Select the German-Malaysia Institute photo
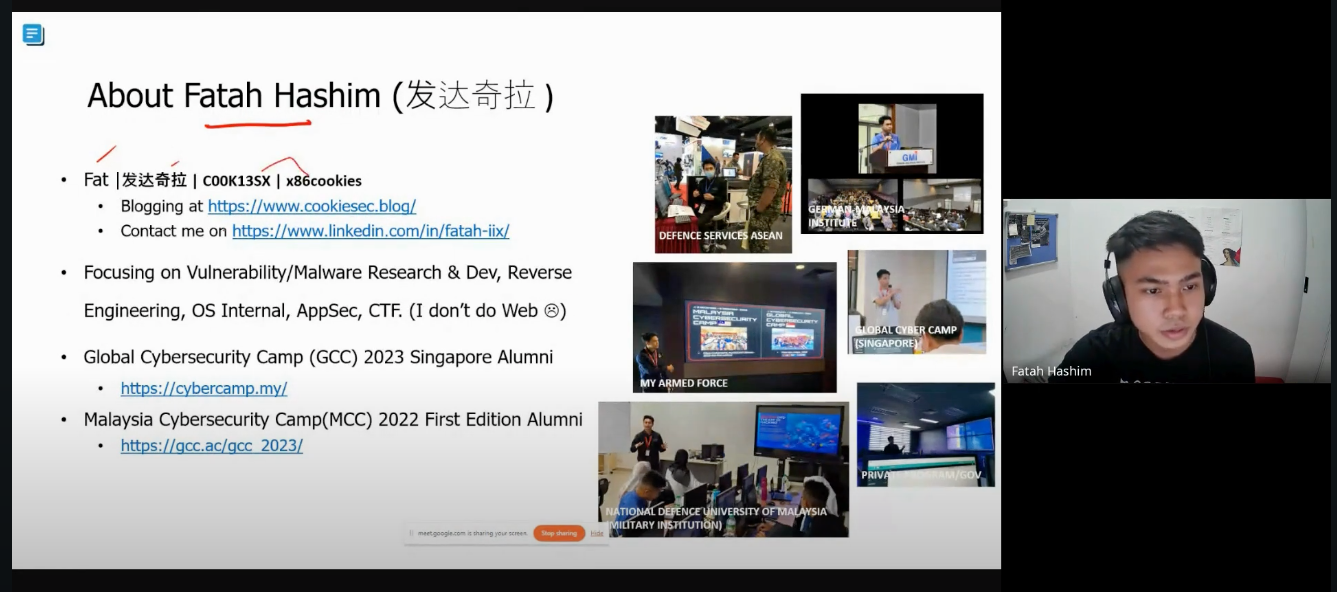The width and height of the screenshot is (1337, 592). coord(891,162)
